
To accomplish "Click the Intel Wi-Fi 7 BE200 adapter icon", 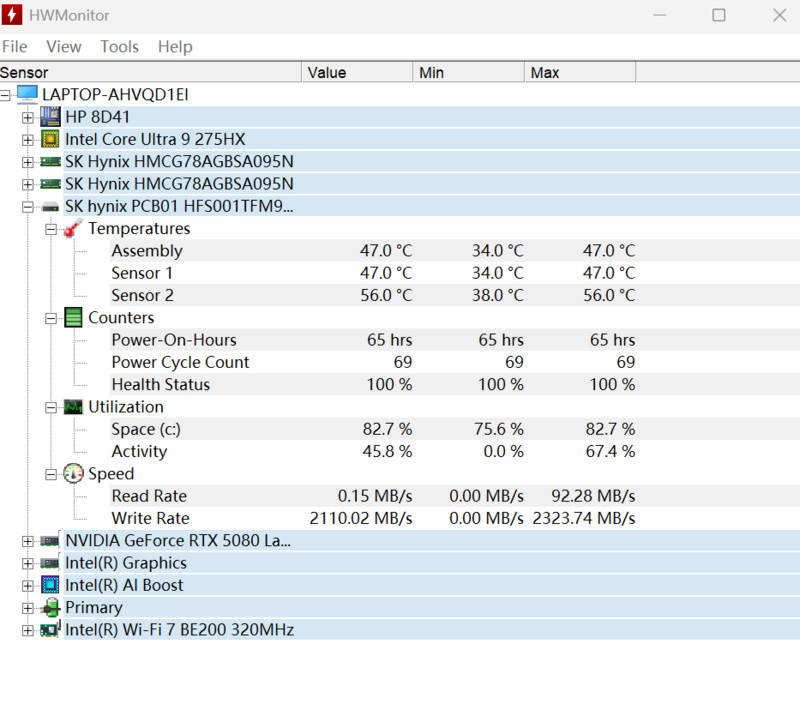I will click(50, 630).
